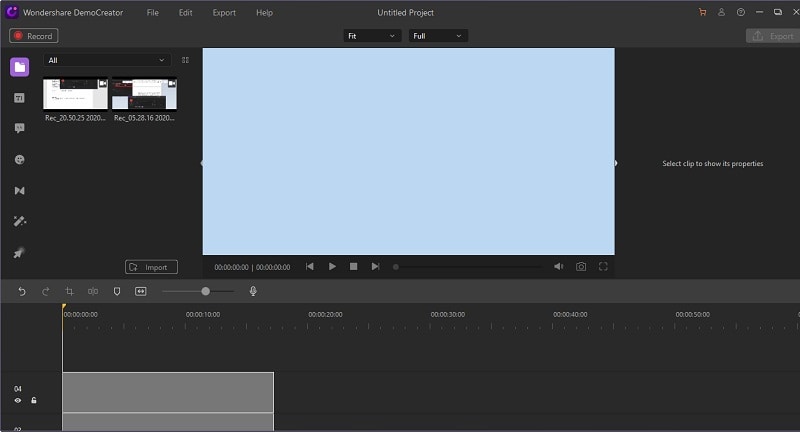Viewport: 800px width, 433px height.
Task: Click the top-right Export button
Action: [x=773, y=36]
